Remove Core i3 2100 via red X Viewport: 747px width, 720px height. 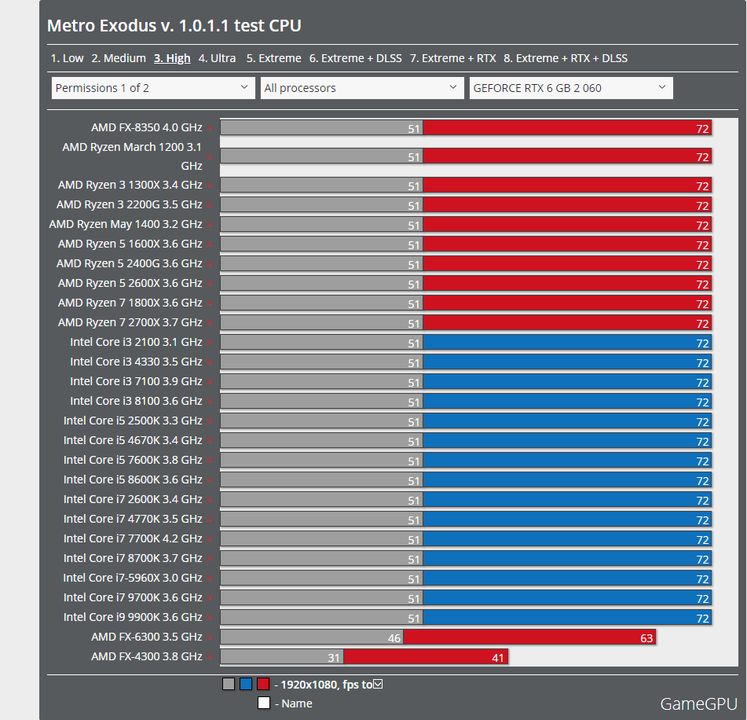(x=210, y=342)
